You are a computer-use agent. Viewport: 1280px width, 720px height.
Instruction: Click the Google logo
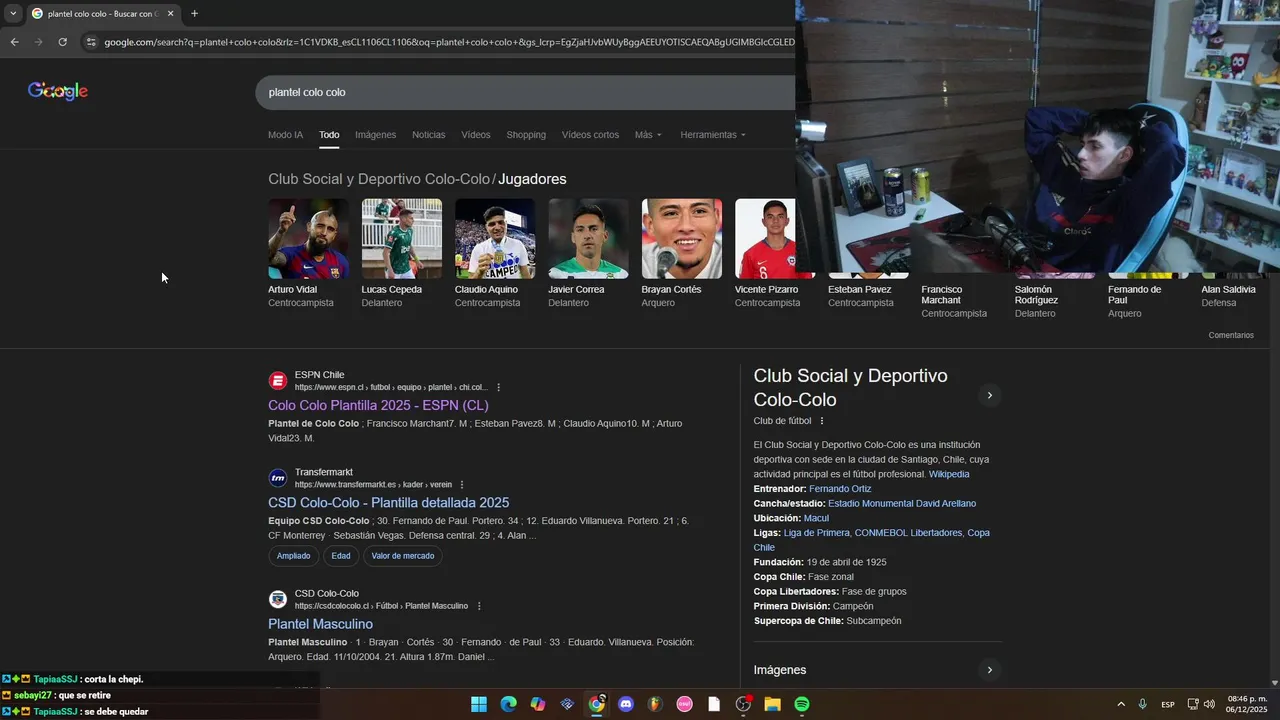pyautogui.click(x=58, y=91)
